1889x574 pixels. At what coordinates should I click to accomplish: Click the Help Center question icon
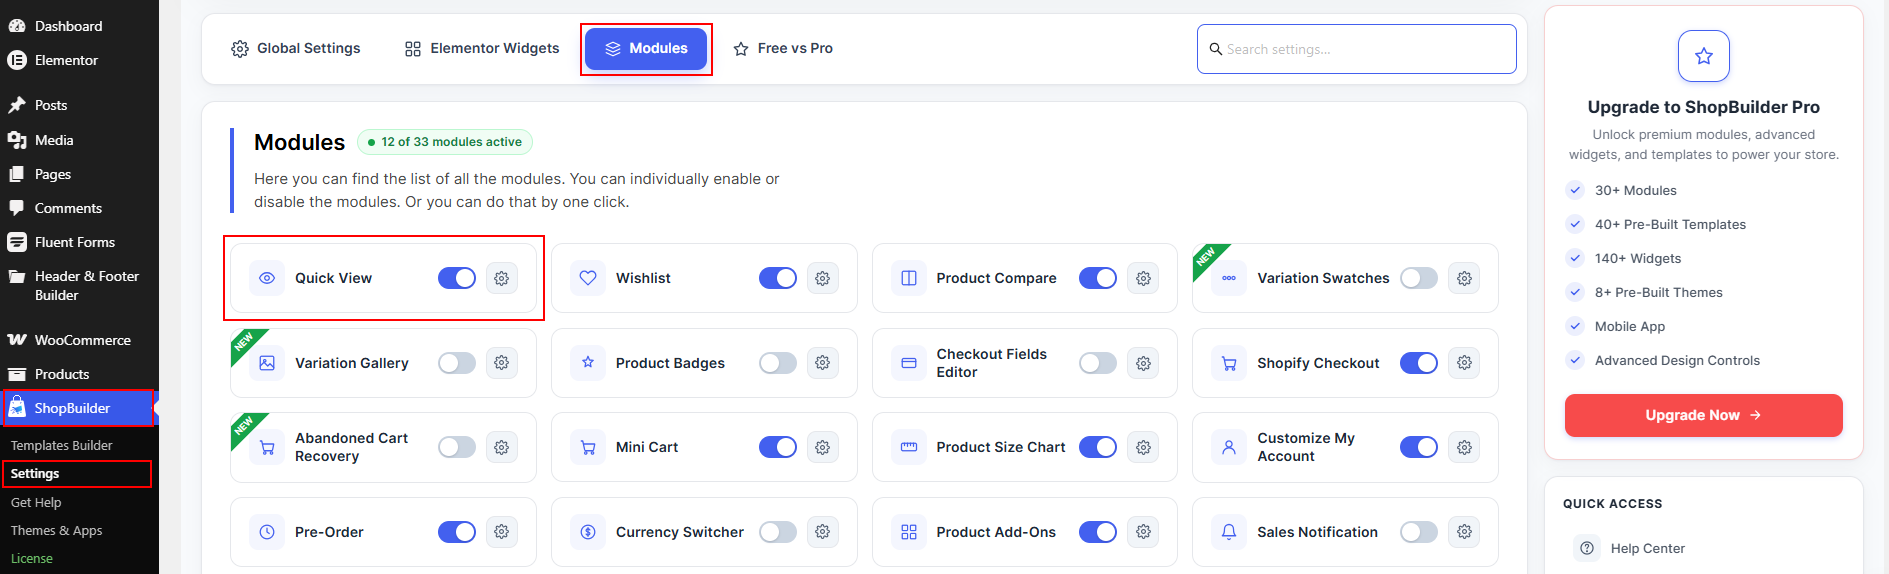tap(1587, 548)
